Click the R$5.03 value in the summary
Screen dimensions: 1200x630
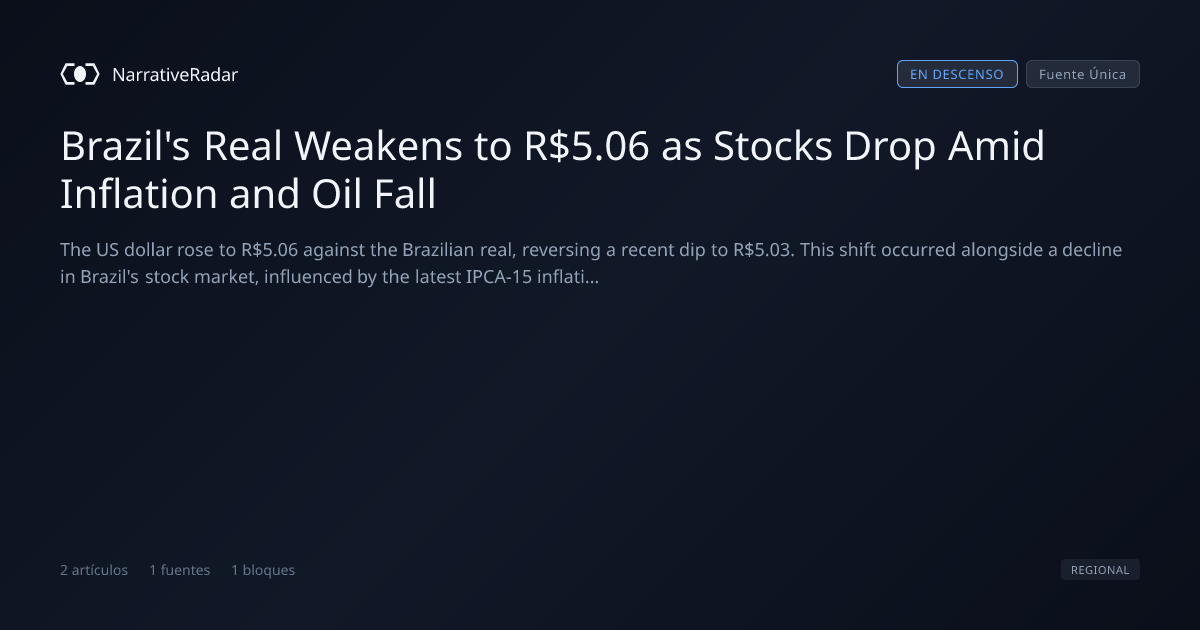tap(762, 250)
